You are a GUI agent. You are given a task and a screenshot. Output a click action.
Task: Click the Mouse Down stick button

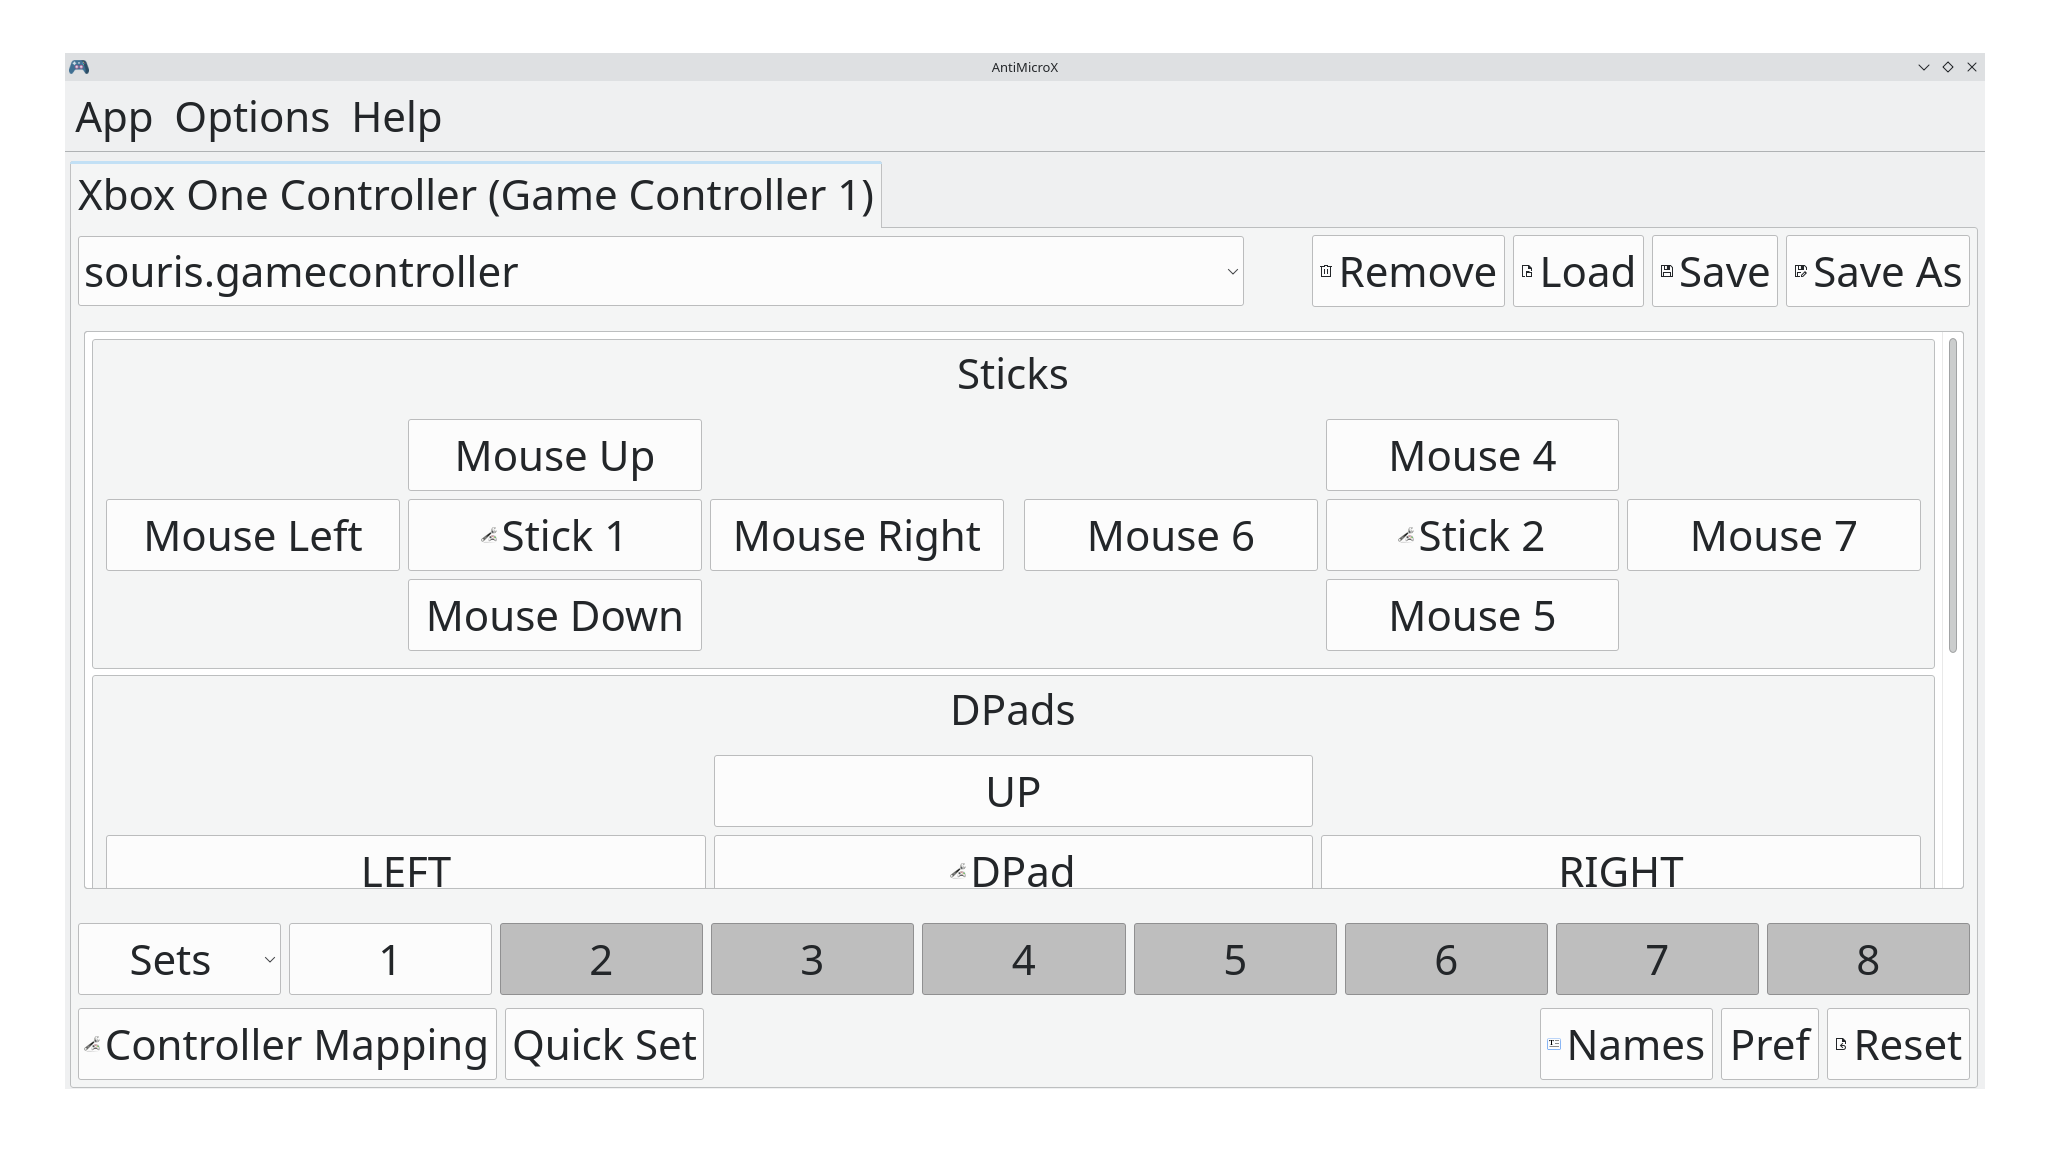[555, 616]
